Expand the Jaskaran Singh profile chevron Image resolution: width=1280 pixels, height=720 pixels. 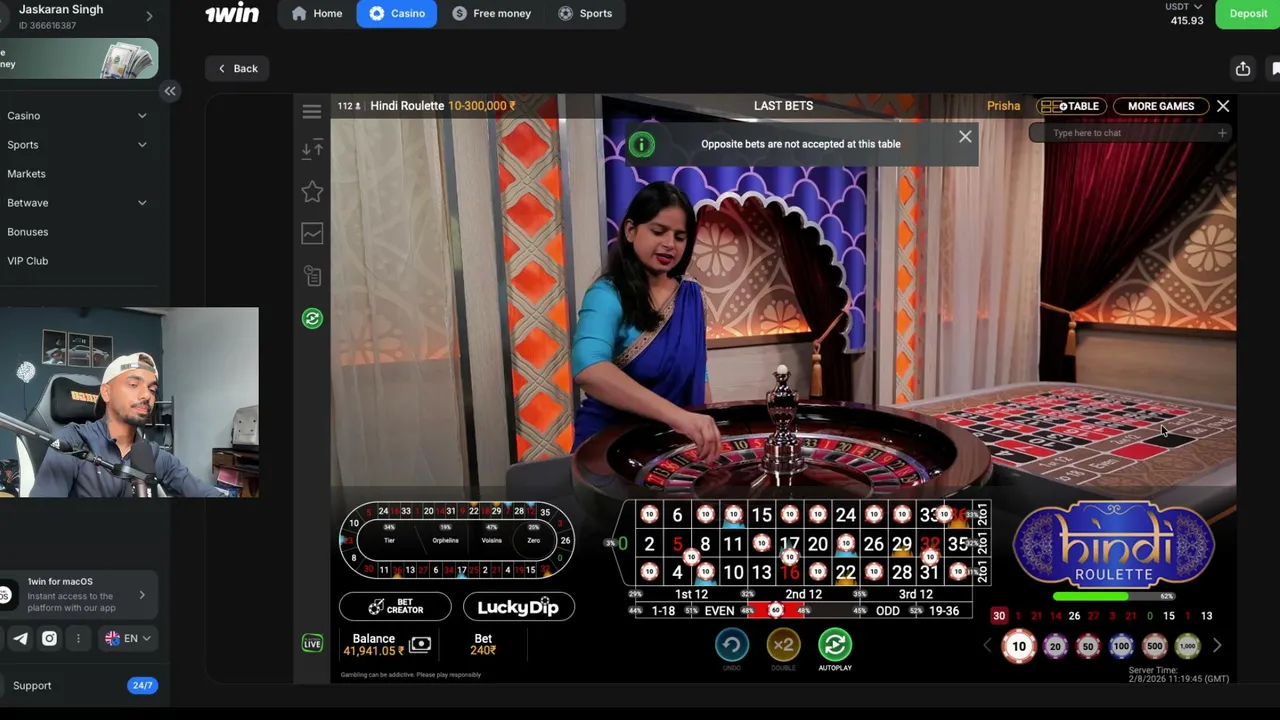coord(149,16)
